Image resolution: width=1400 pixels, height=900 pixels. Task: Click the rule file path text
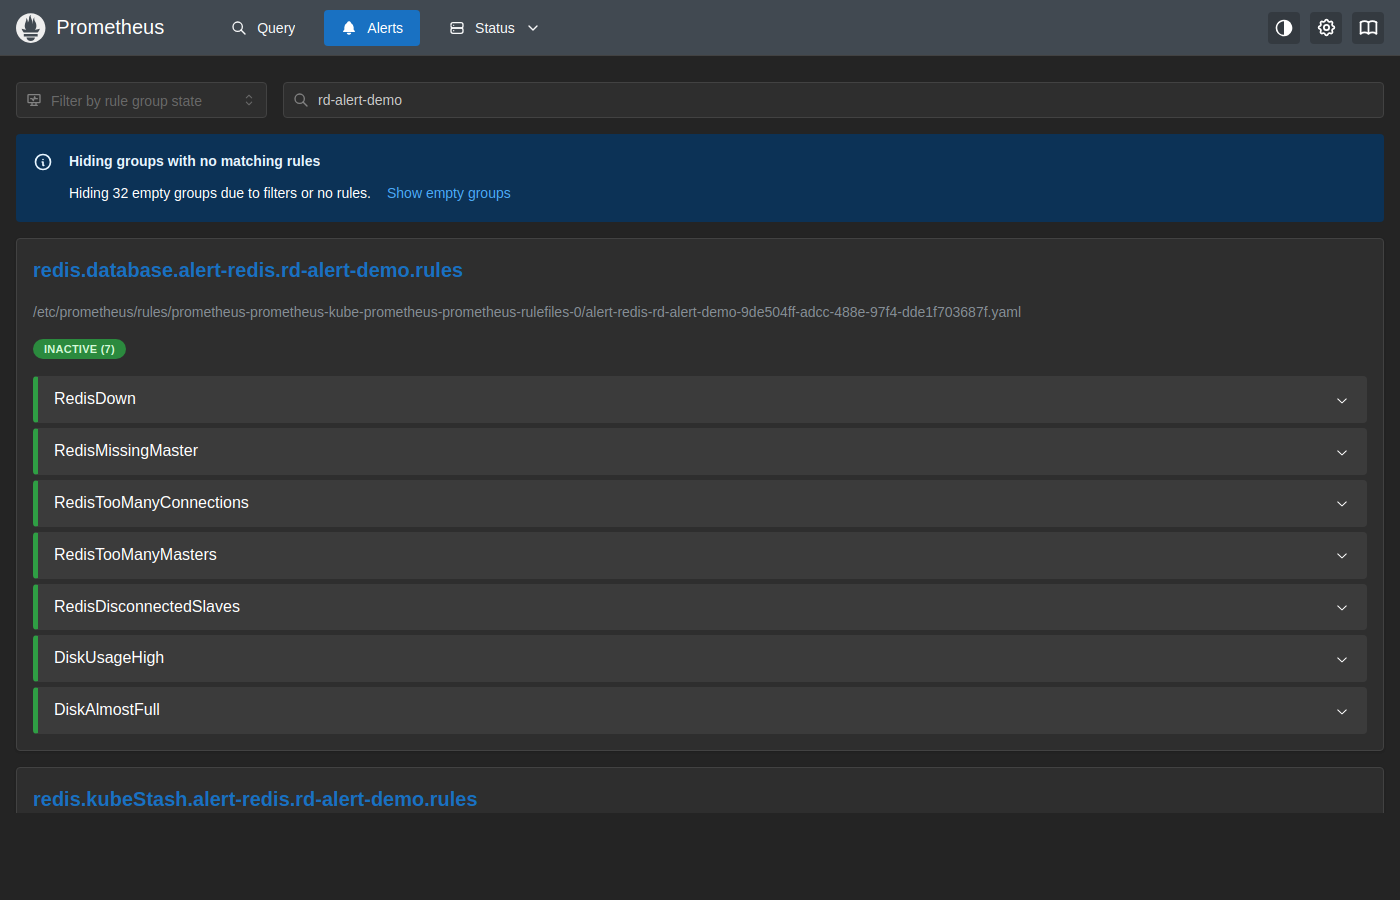point(527,312)
